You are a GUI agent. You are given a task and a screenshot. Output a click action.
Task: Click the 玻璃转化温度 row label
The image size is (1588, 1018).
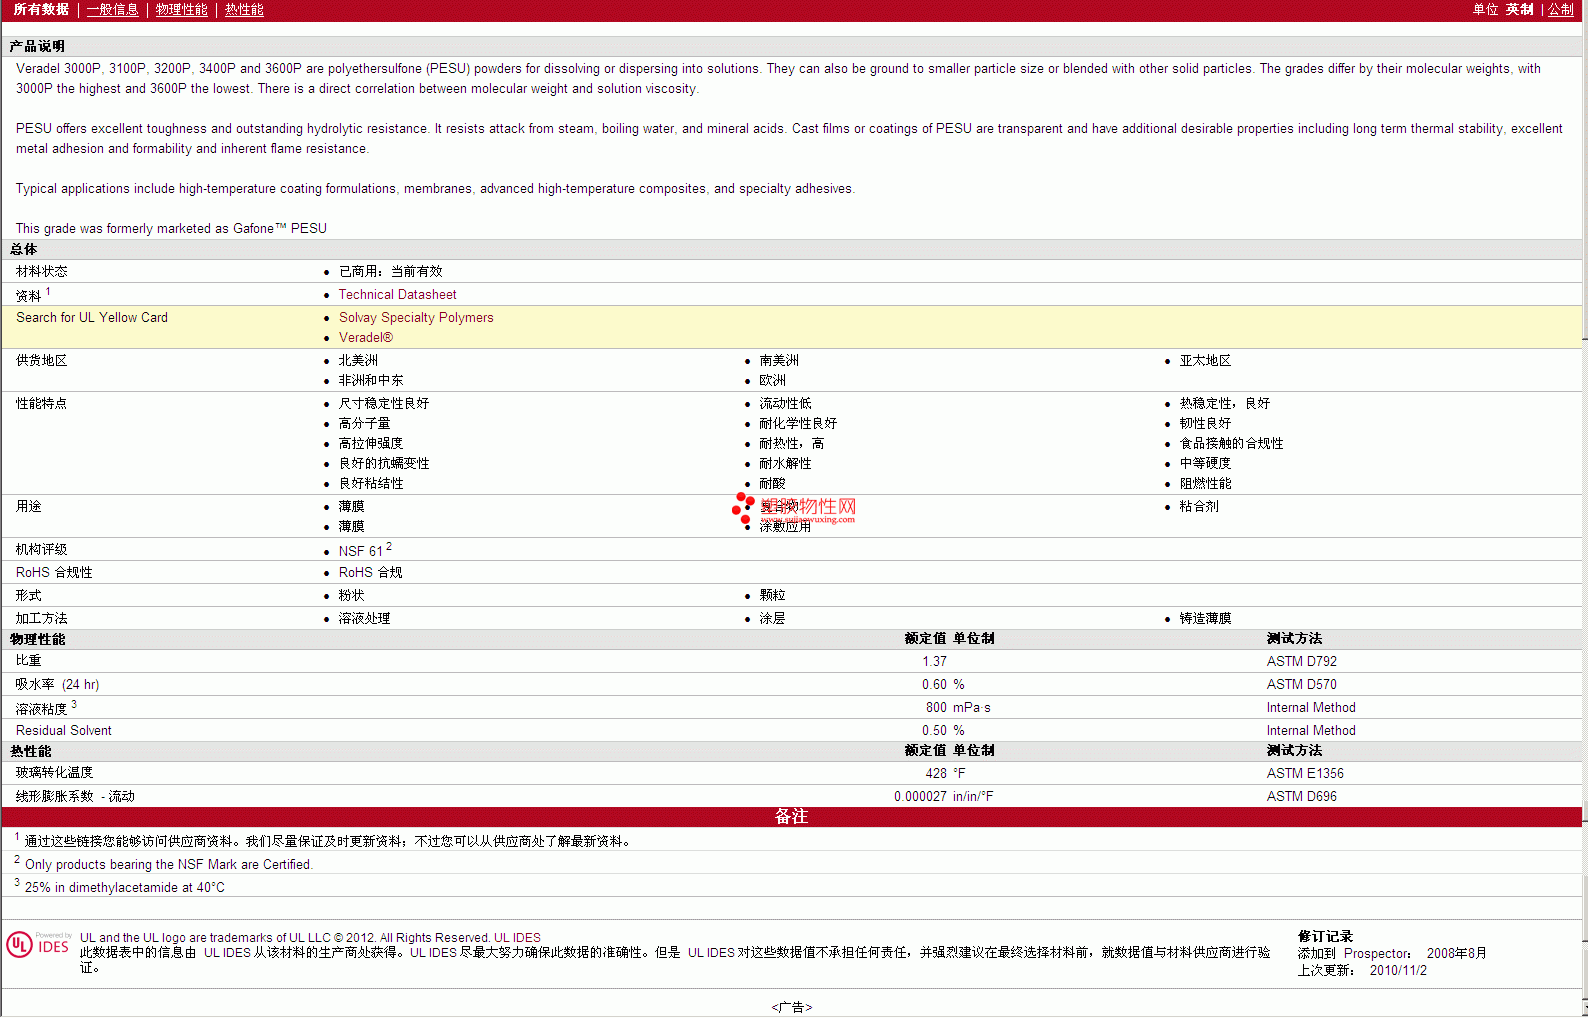pos(54,772)
